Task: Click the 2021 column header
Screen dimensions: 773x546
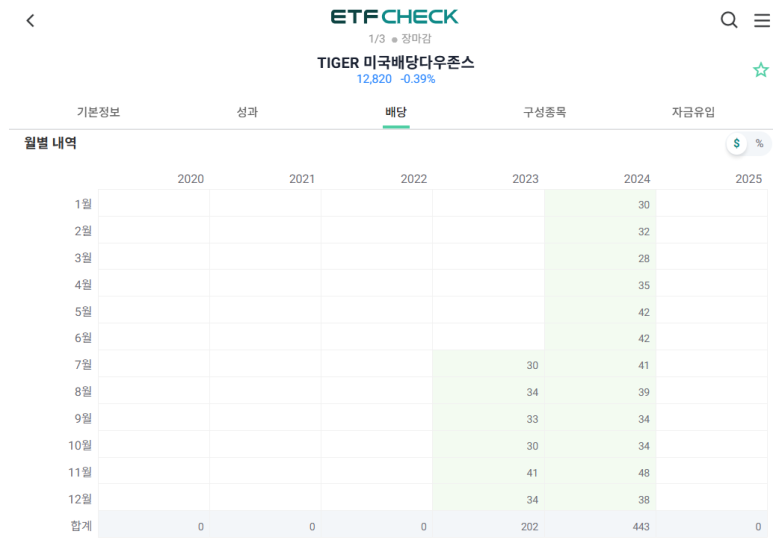Action: [302, 179]
